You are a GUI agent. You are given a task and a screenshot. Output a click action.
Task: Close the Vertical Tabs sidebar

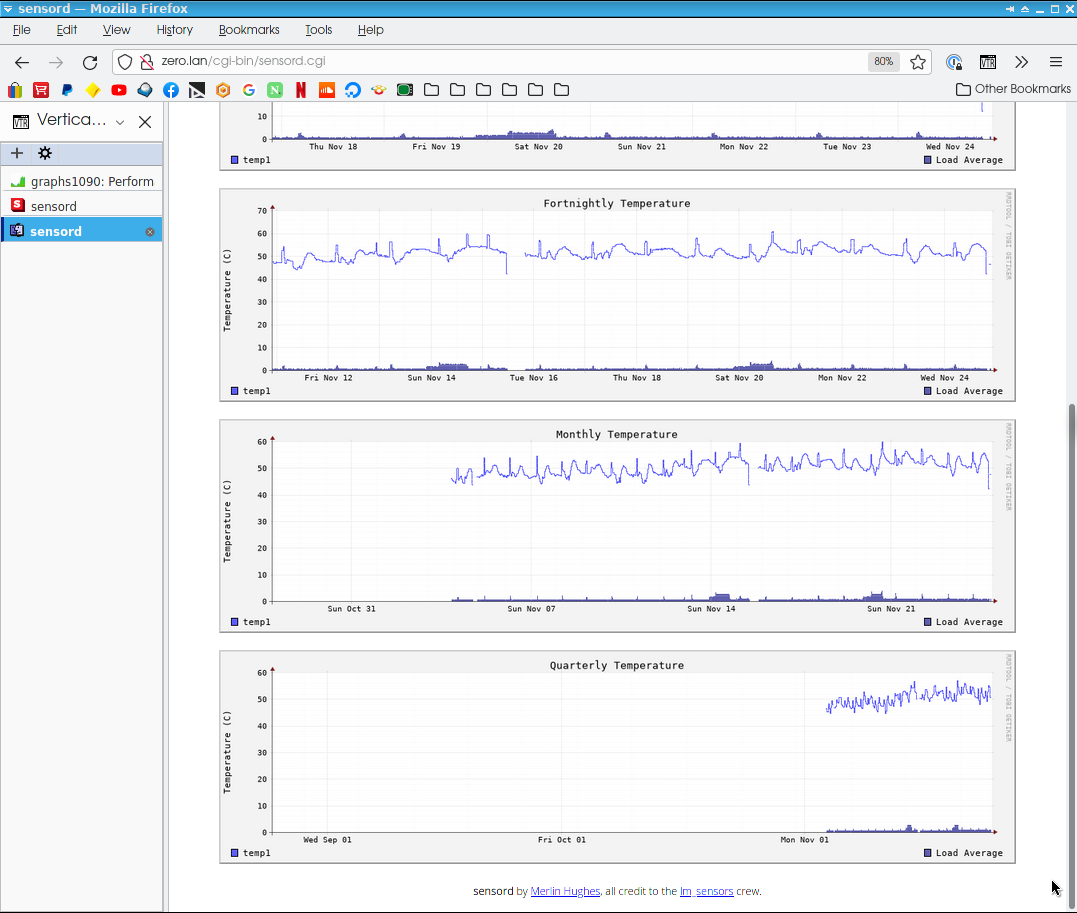click(x=145, y=122)
